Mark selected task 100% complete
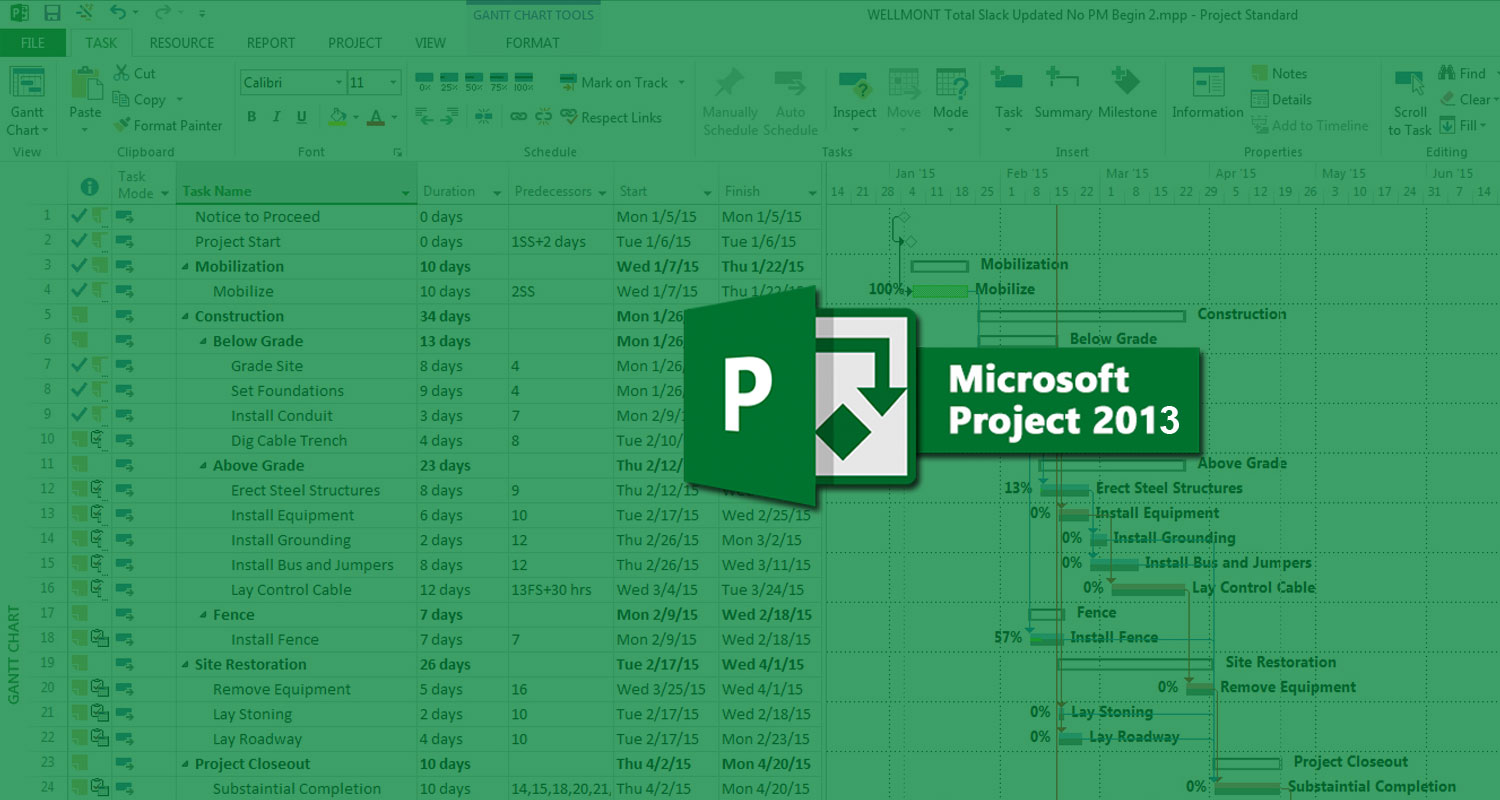The height and width of the screenshot is (800, 1500). pyautogui.click(x=523, y=82)
